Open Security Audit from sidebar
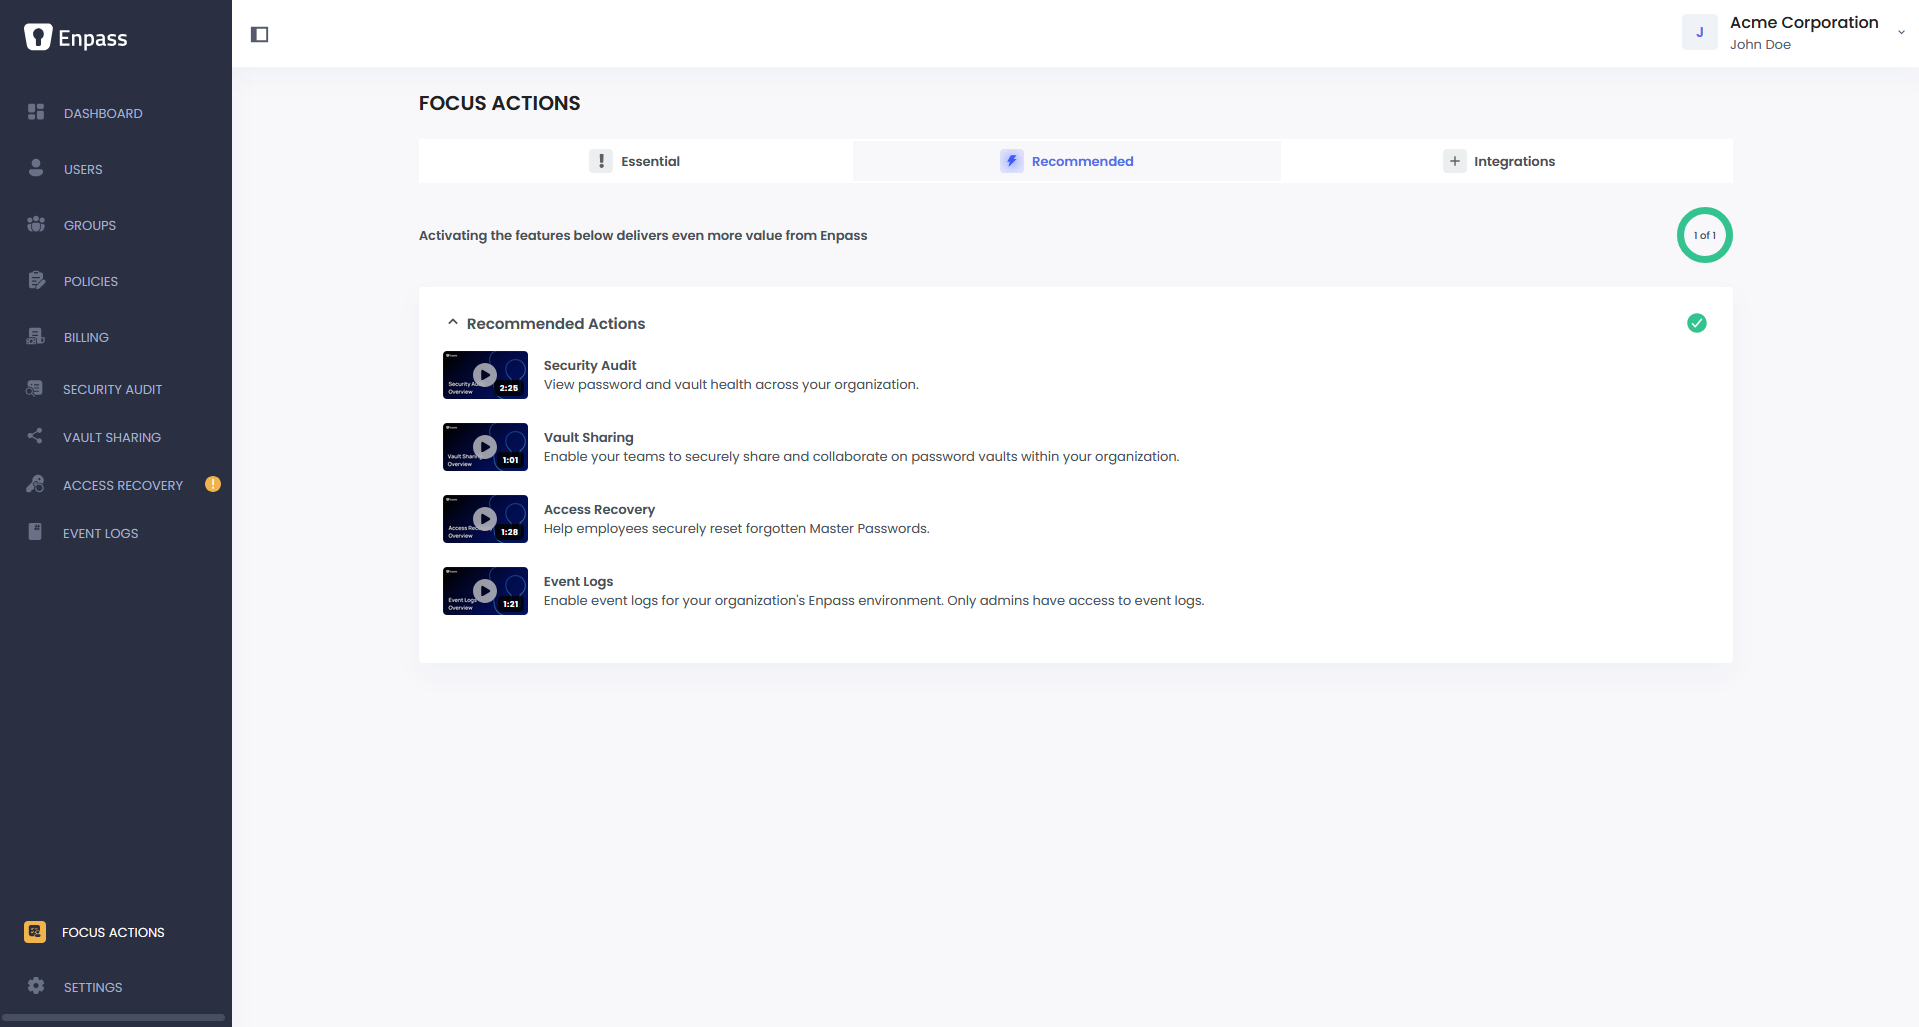1919x1027 pixels. tap(112, 389)
